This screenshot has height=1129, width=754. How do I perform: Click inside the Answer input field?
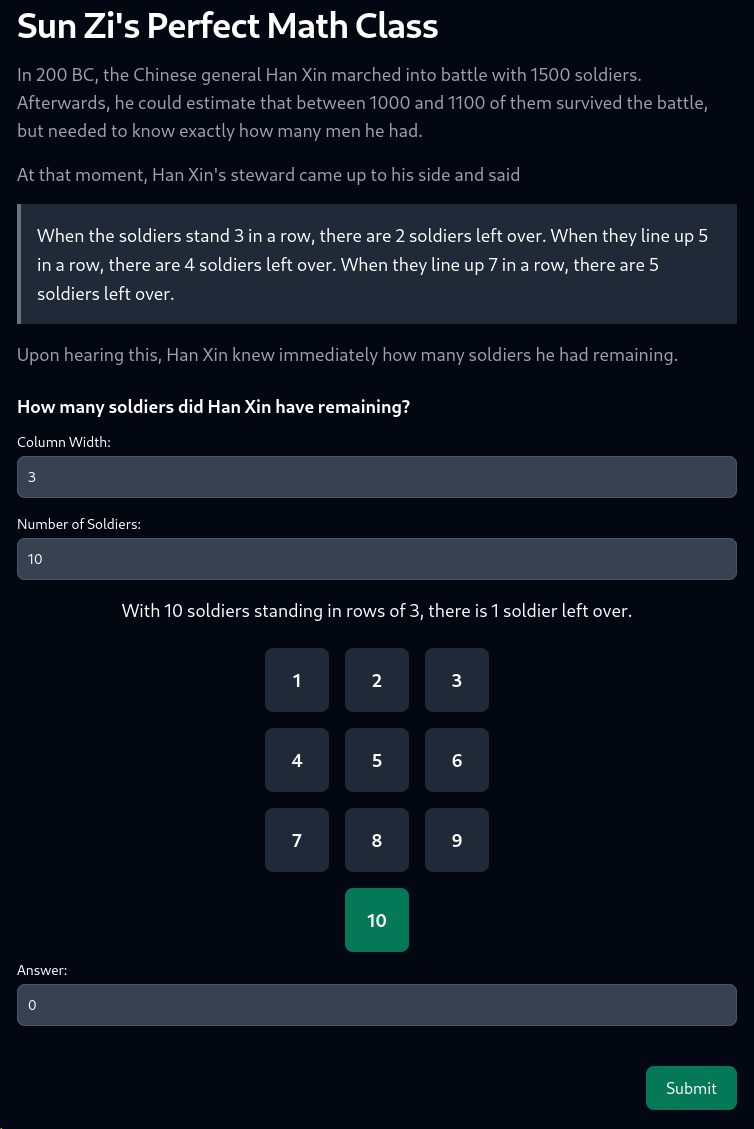pyautogui.click(x=377, y=1005)
